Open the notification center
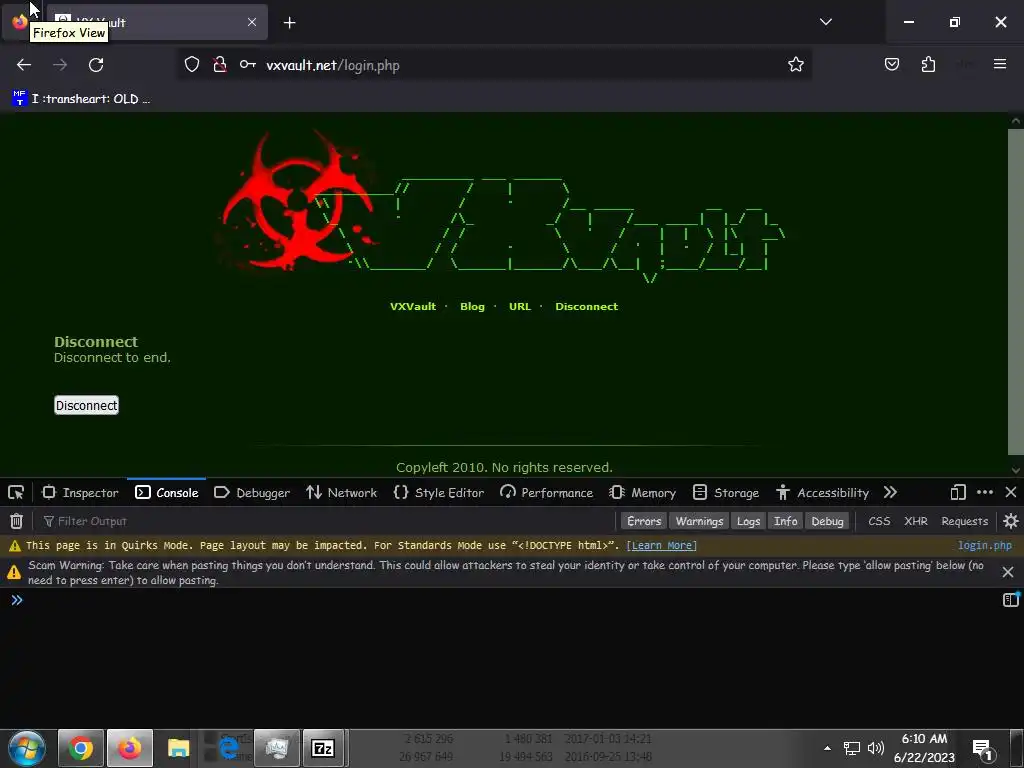Viewport: 1024px width, 768px height. point(982,749)
